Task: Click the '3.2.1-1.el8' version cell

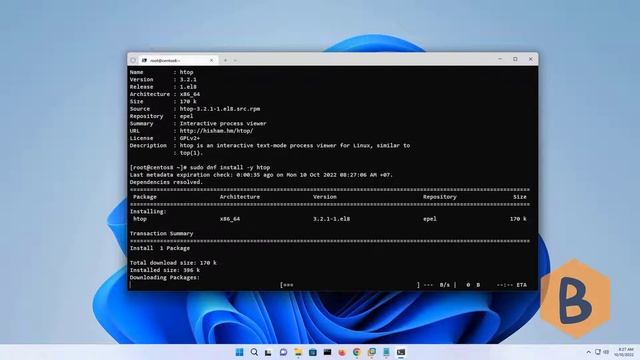Action: pyautogui.click(x=331, y=219)
